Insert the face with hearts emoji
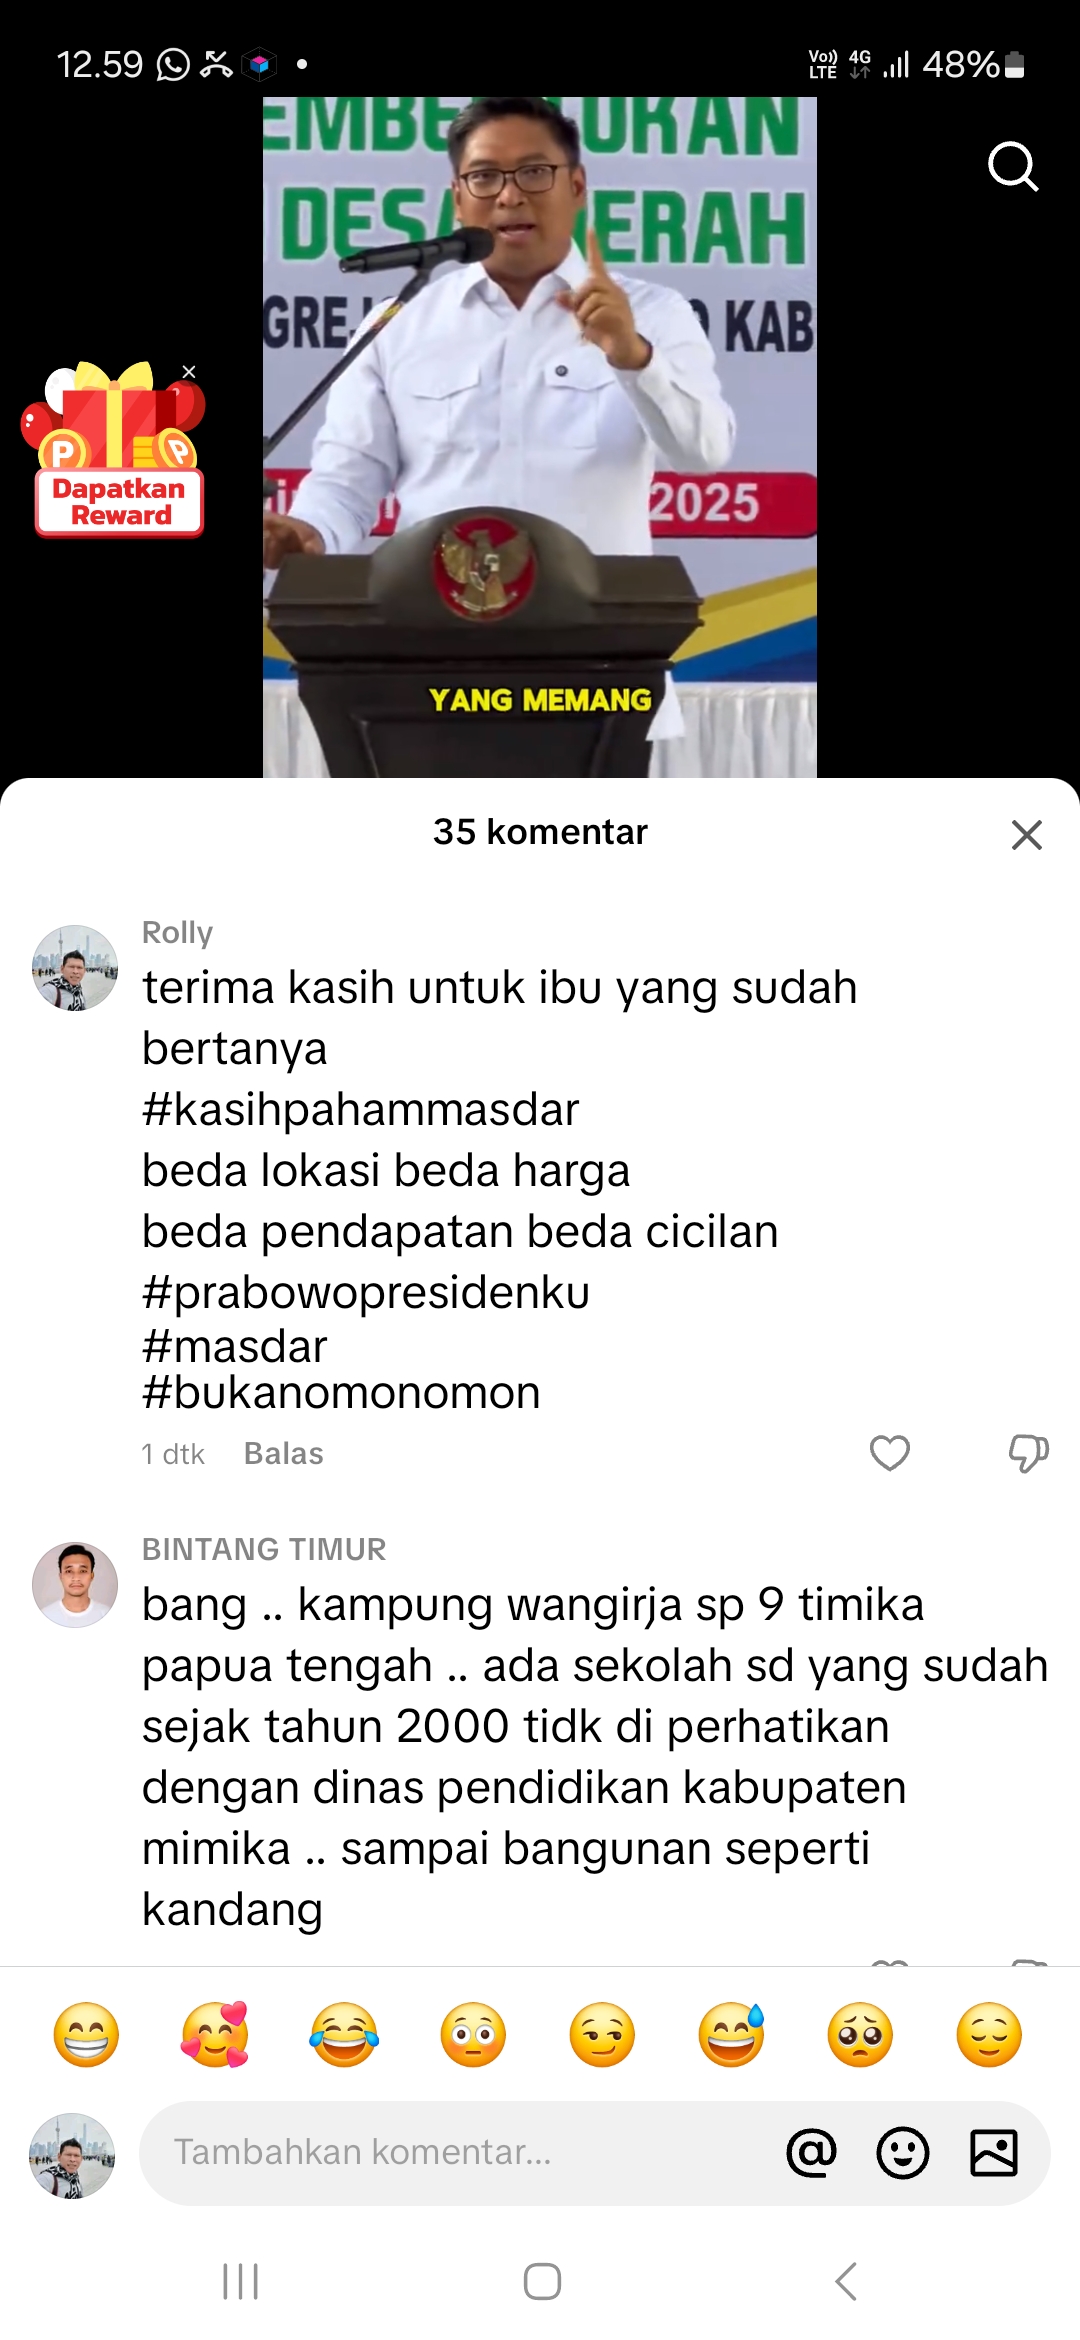Viewport: 1080px width, 2340px height. click(215, 2034)
